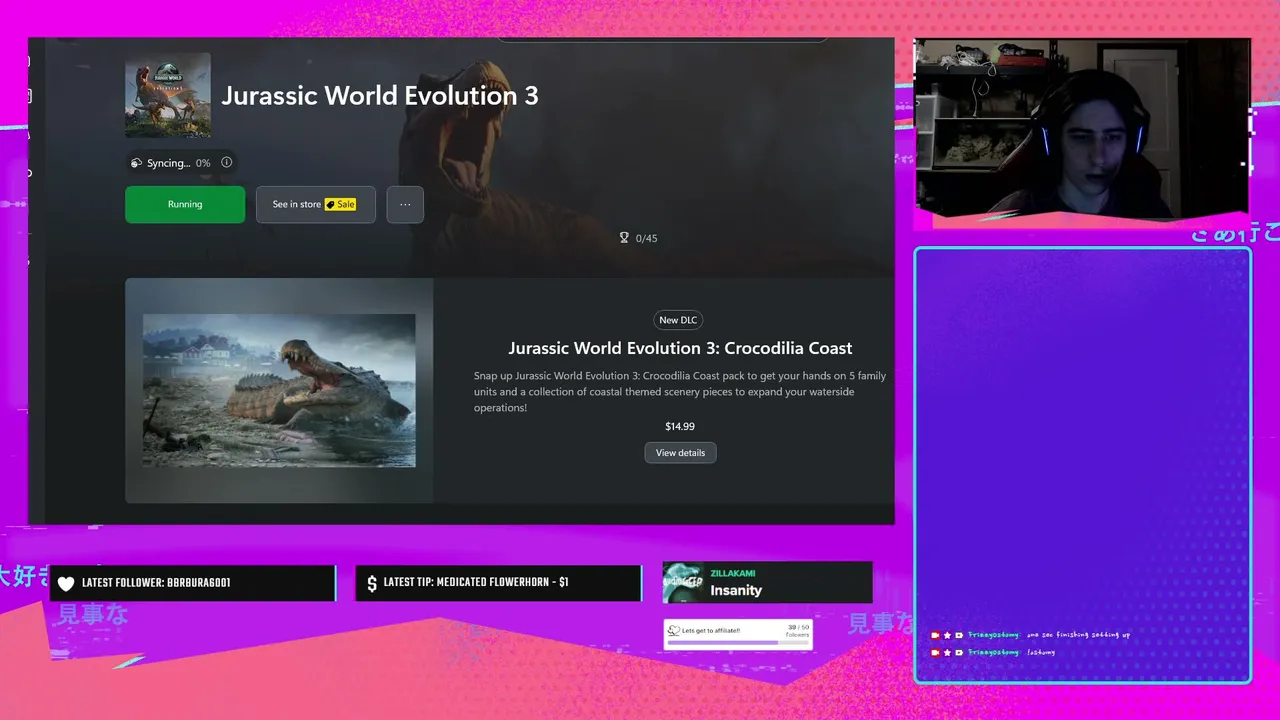Click the cloud sync status icon
This screenshot has height=720, width=1280.
[137, 163]
